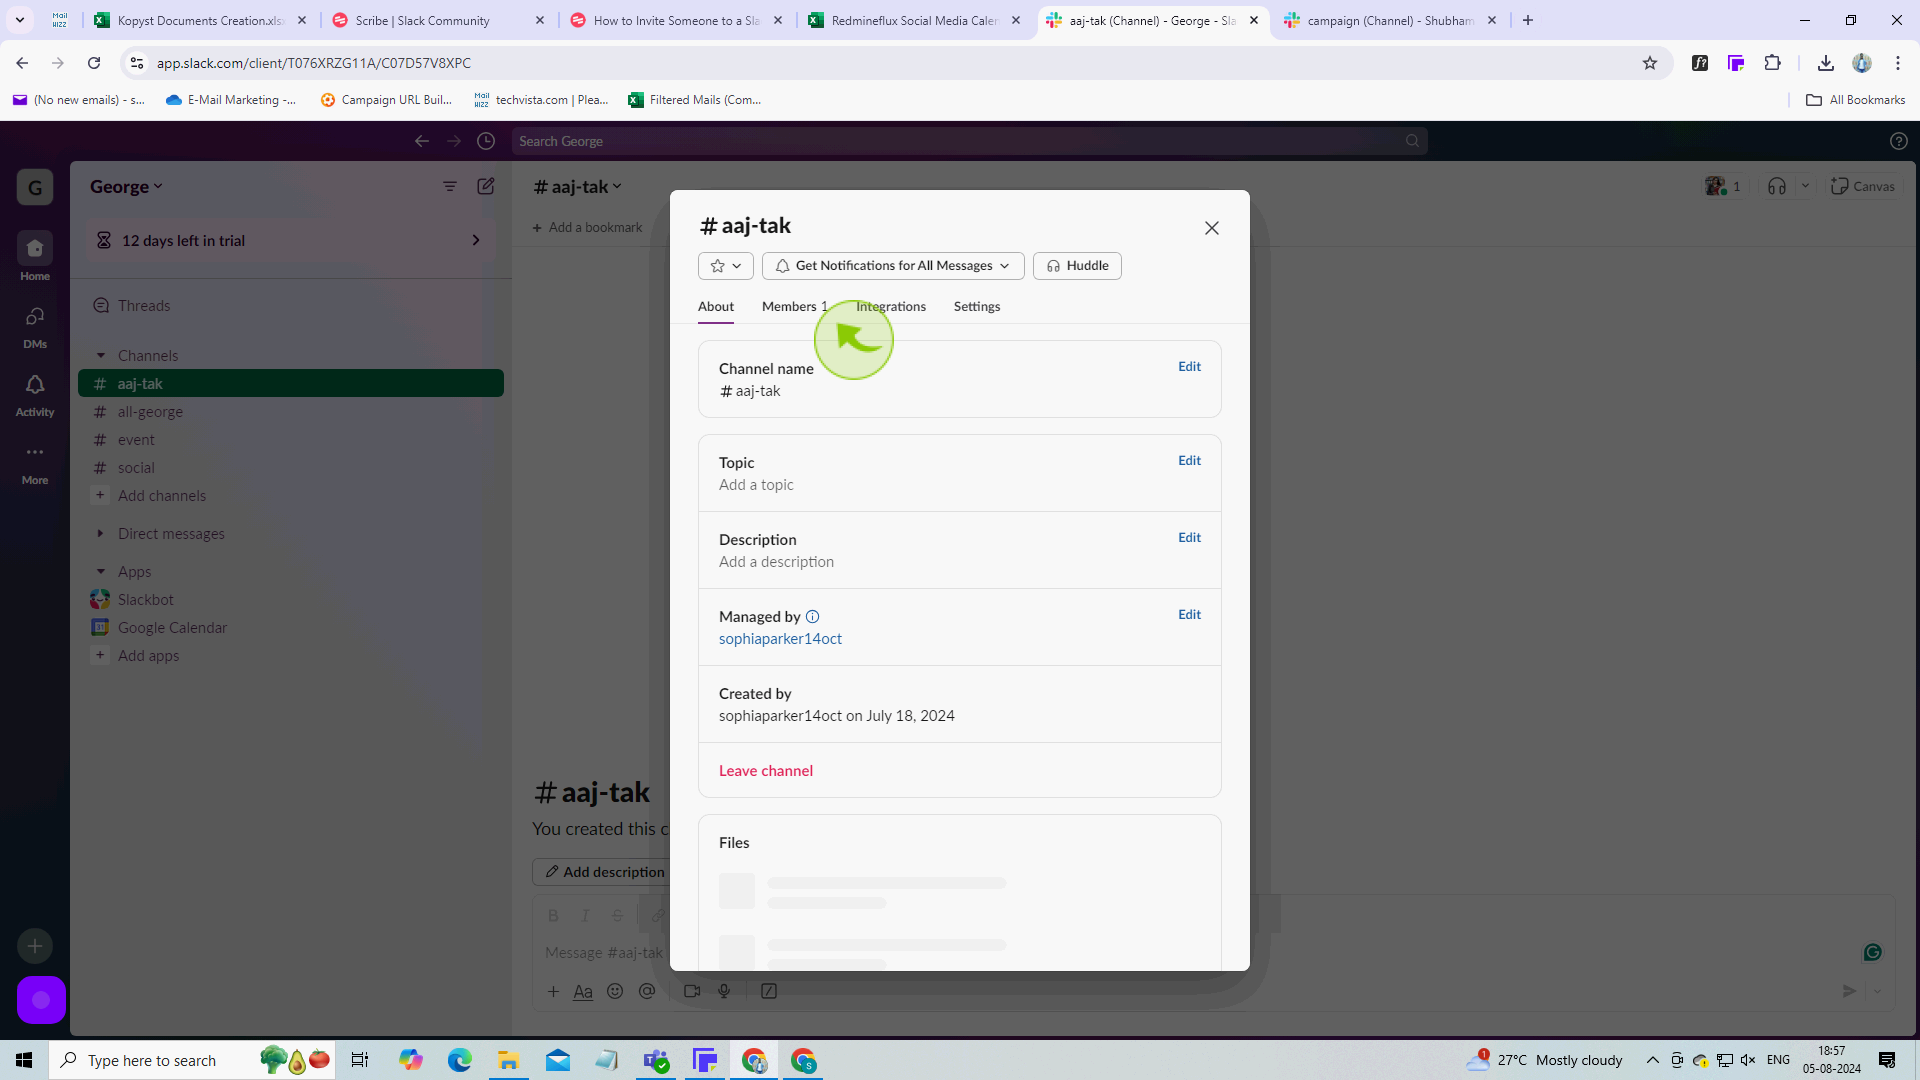
Task: Compose a new message
Action: tap(486, 186)
